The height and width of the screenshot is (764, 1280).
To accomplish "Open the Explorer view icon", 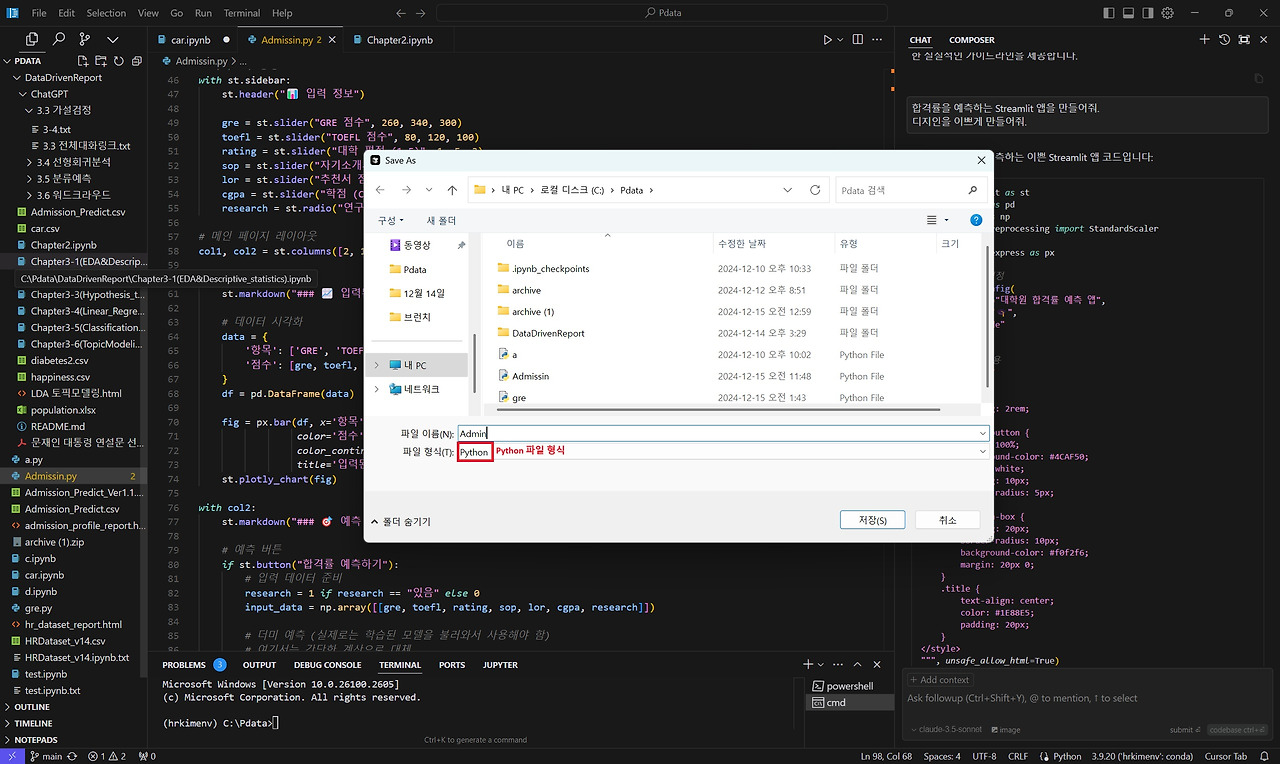I will pos(32,39).
